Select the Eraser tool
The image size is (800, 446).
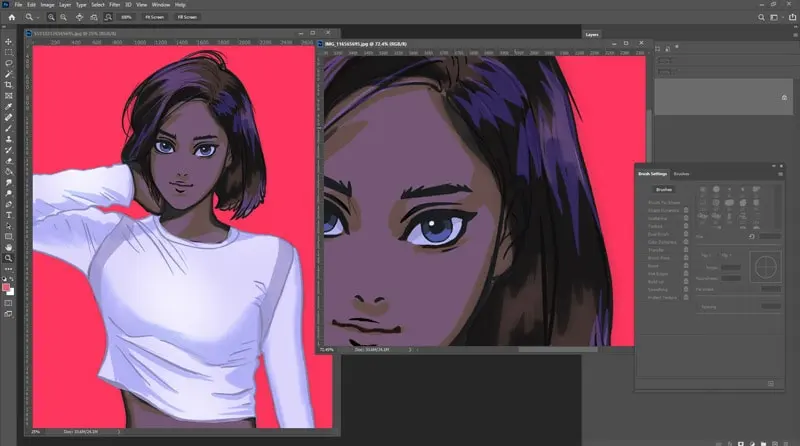8,161
